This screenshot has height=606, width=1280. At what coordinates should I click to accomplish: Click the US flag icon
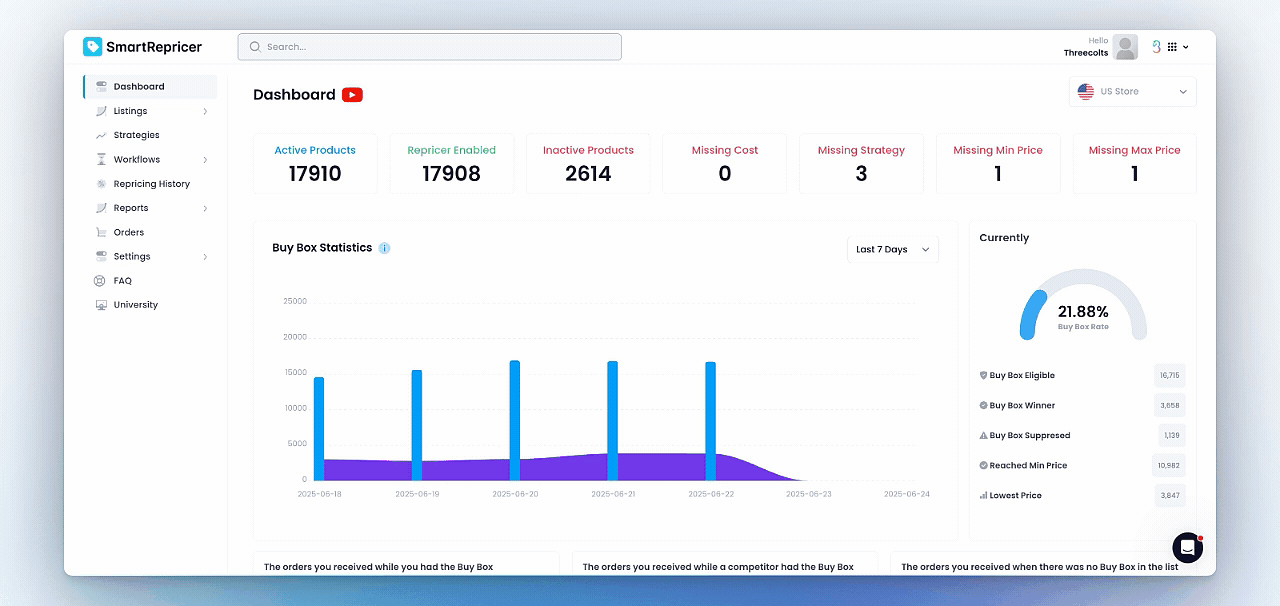1086,91
